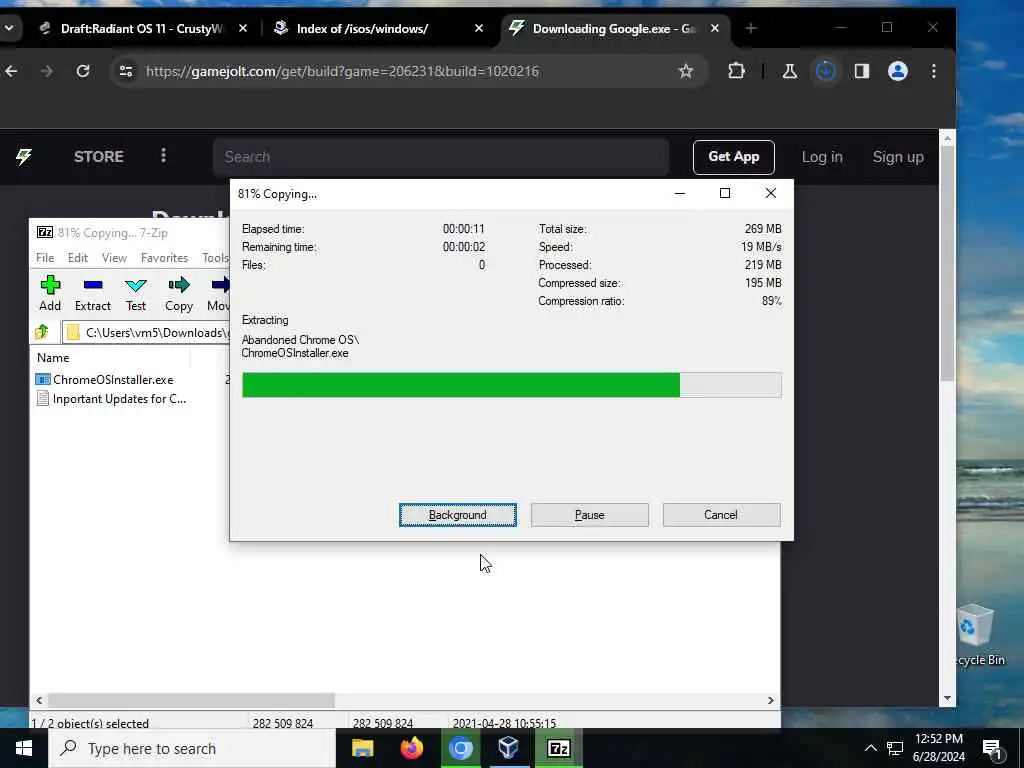Click the Get App button

[733, 157]
